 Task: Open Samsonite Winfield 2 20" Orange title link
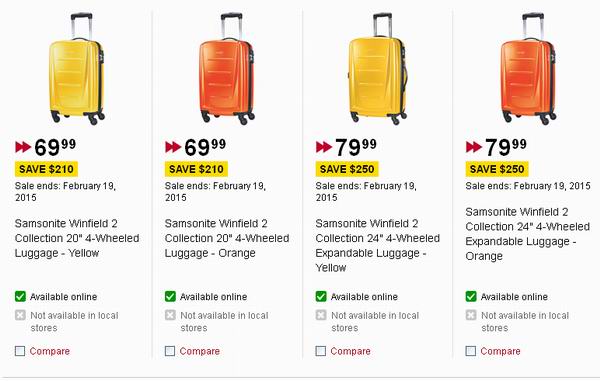pos(227,238)
